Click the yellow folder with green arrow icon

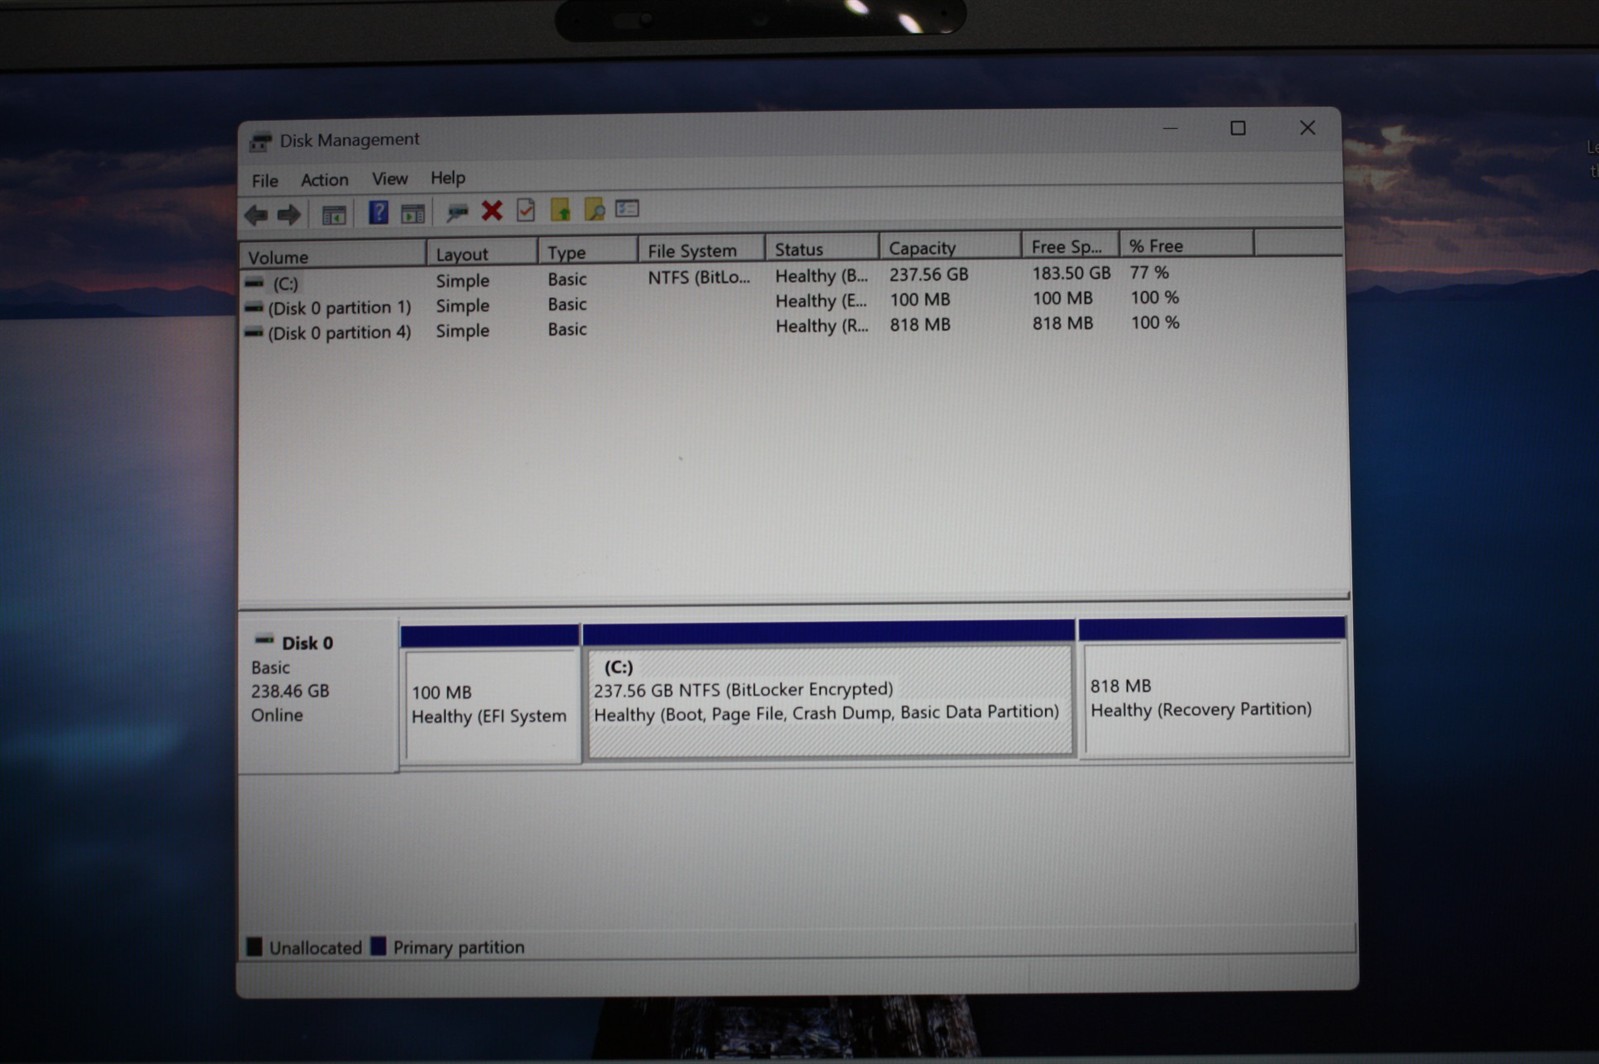pos(560,209)
